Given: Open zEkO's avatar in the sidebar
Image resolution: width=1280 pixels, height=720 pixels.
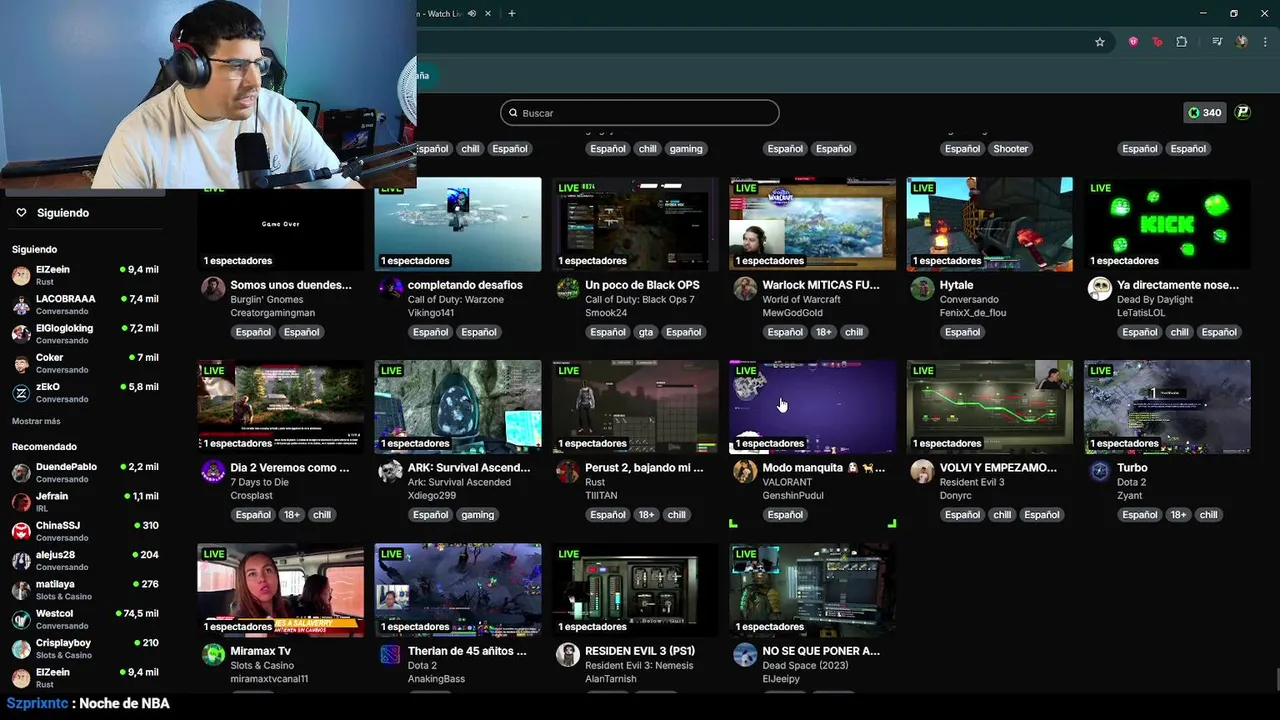Looking at the screenshot, I should 21,393.
